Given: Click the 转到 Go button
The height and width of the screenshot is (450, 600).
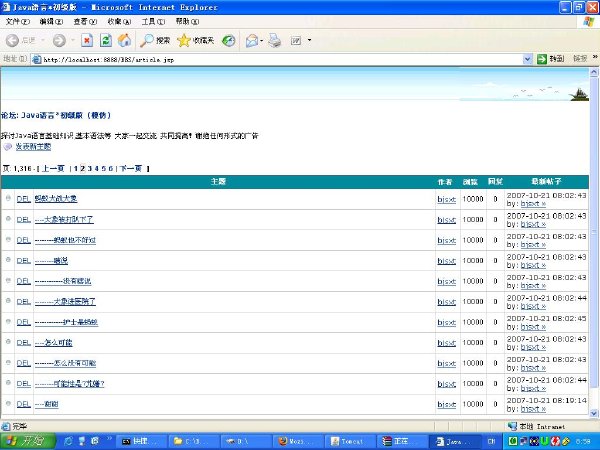Looking at the screenshot, I should tap(551, 59).
